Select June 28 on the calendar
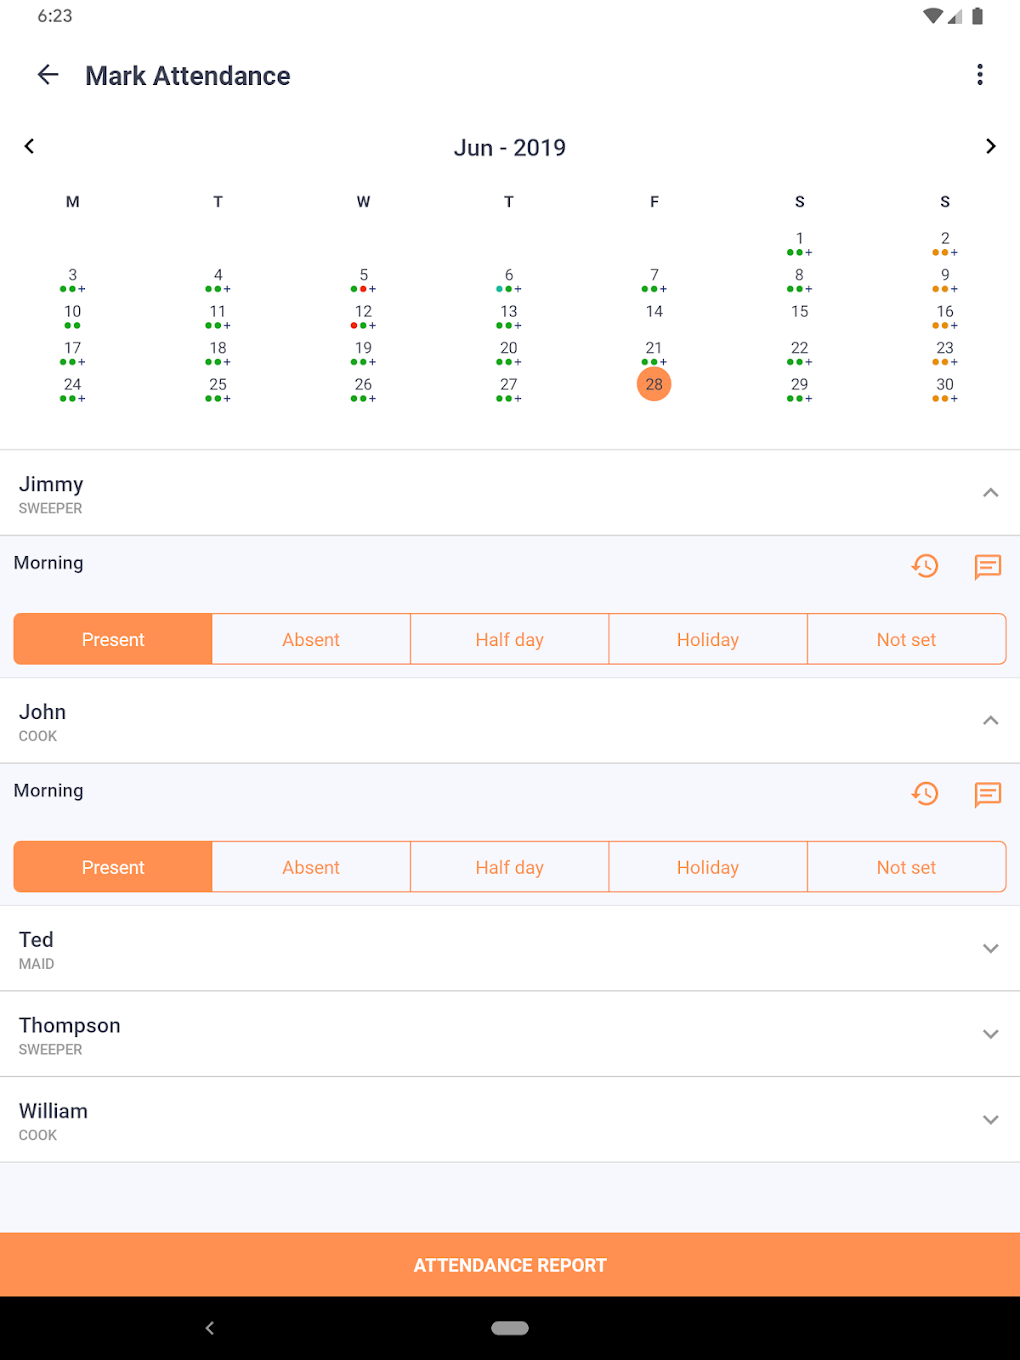Screen dimensions: 1020x1360 pos(654,384)
